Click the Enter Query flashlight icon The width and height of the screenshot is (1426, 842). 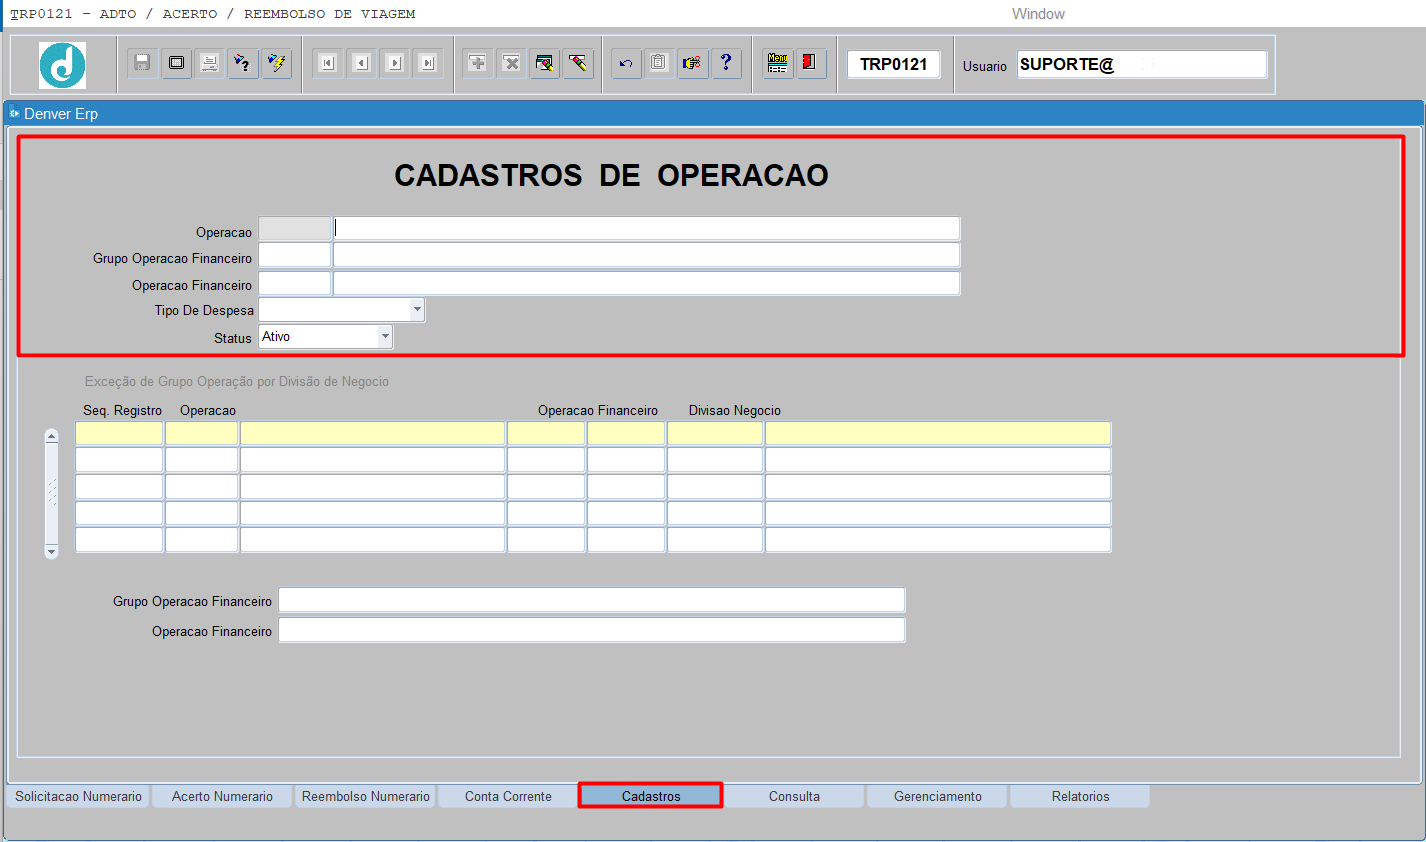tap(243, 63)
